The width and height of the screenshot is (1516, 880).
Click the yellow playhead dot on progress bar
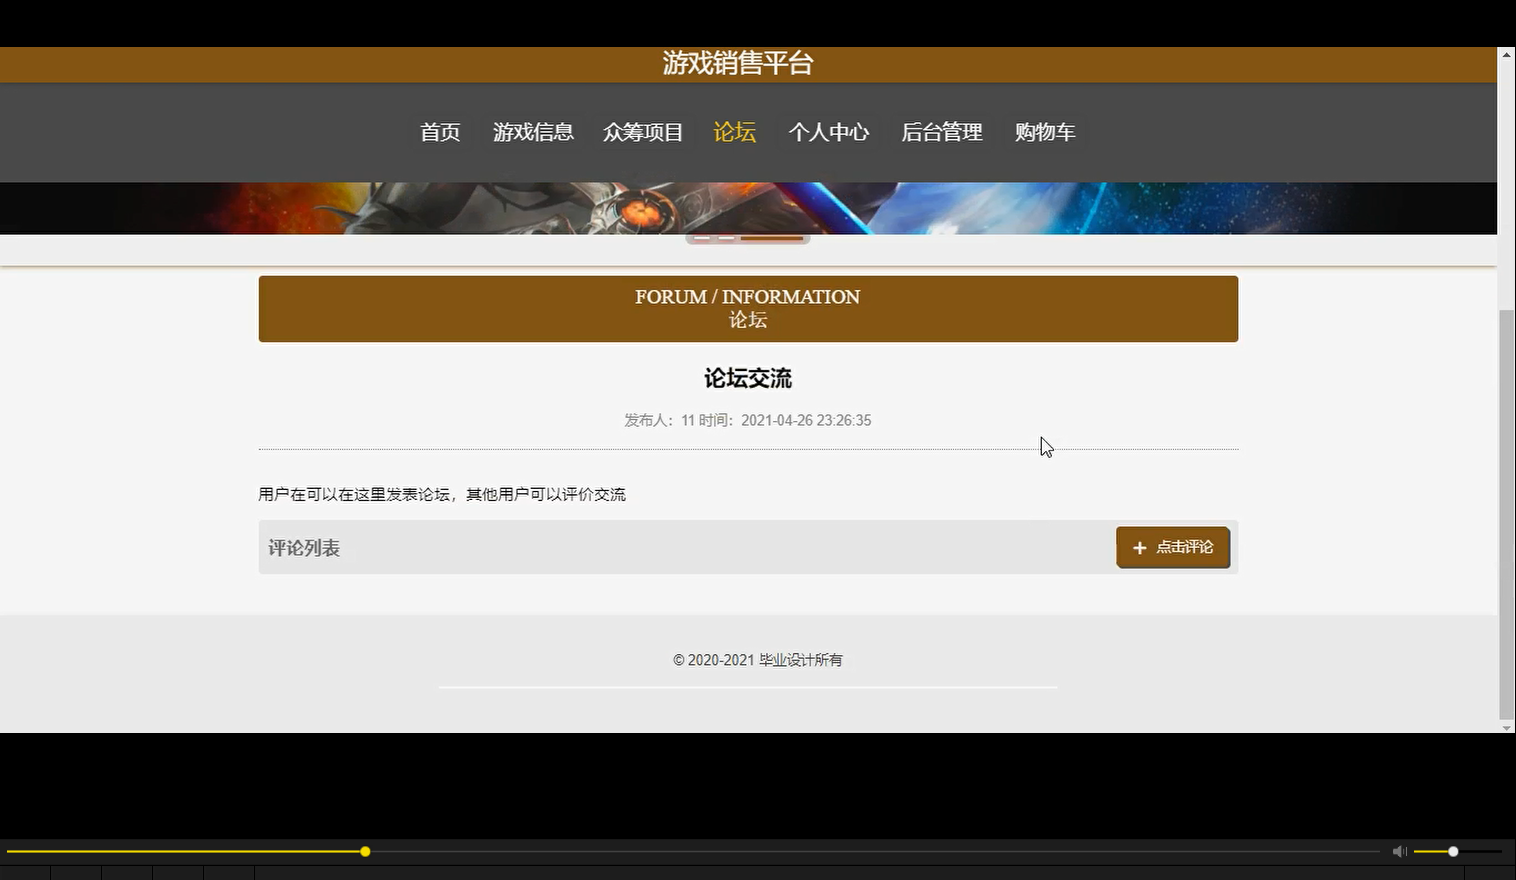pyautogui.click(x=364, y=851)
